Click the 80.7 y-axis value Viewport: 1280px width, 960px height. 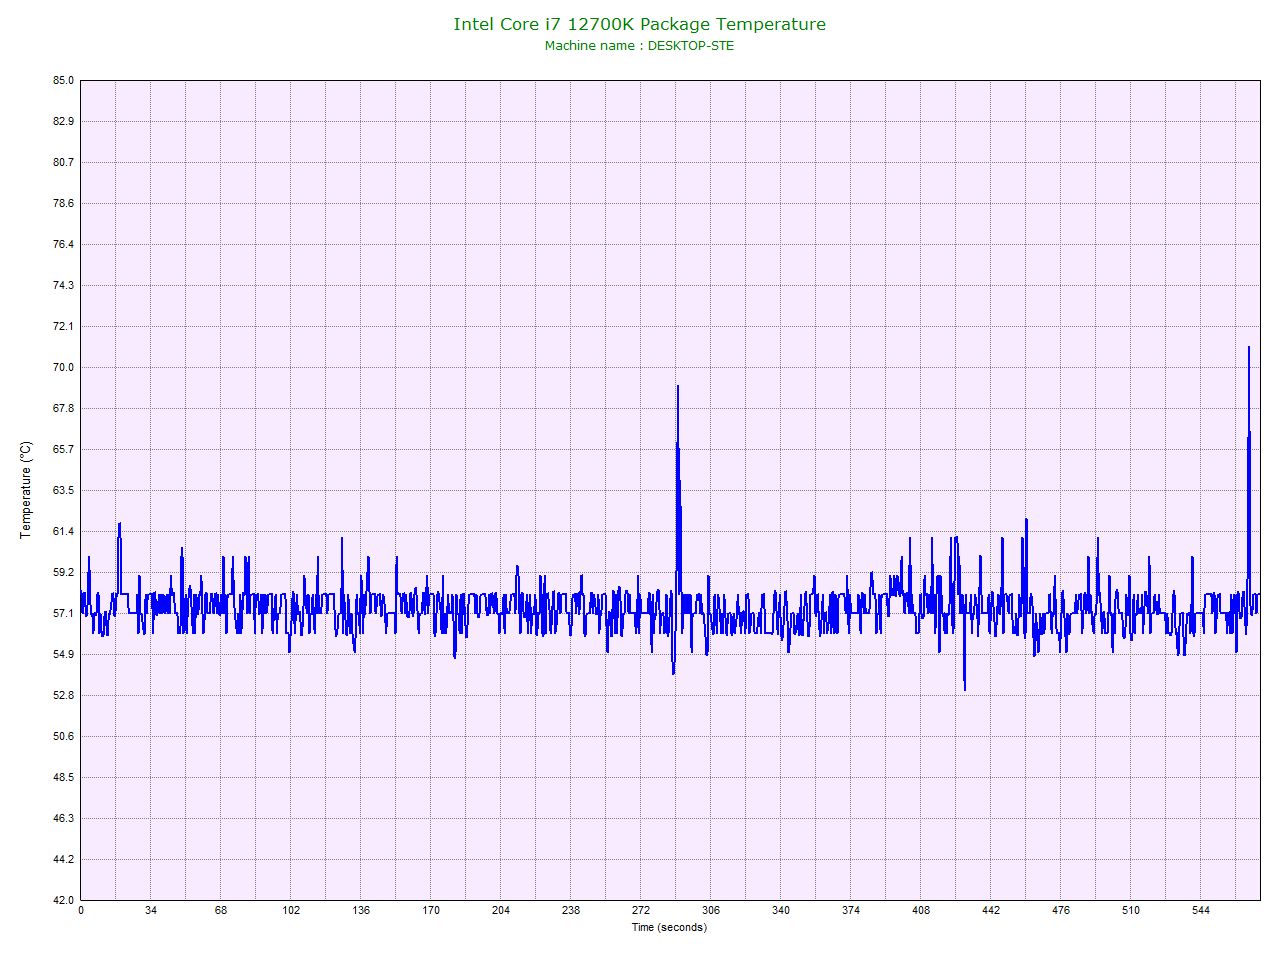pos(64,162)
